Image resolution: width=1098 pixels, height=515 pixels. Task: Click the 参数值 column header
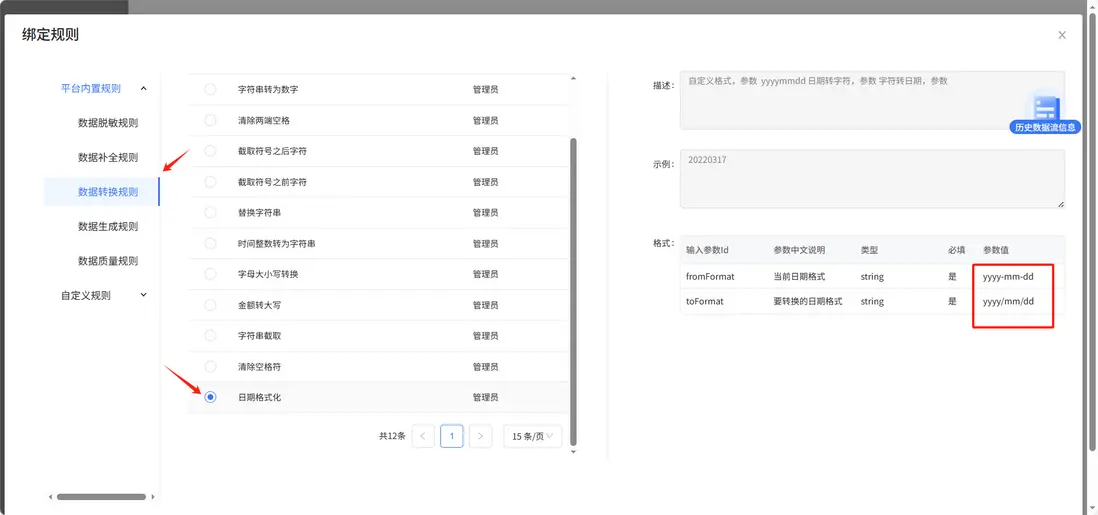(996, 250)
